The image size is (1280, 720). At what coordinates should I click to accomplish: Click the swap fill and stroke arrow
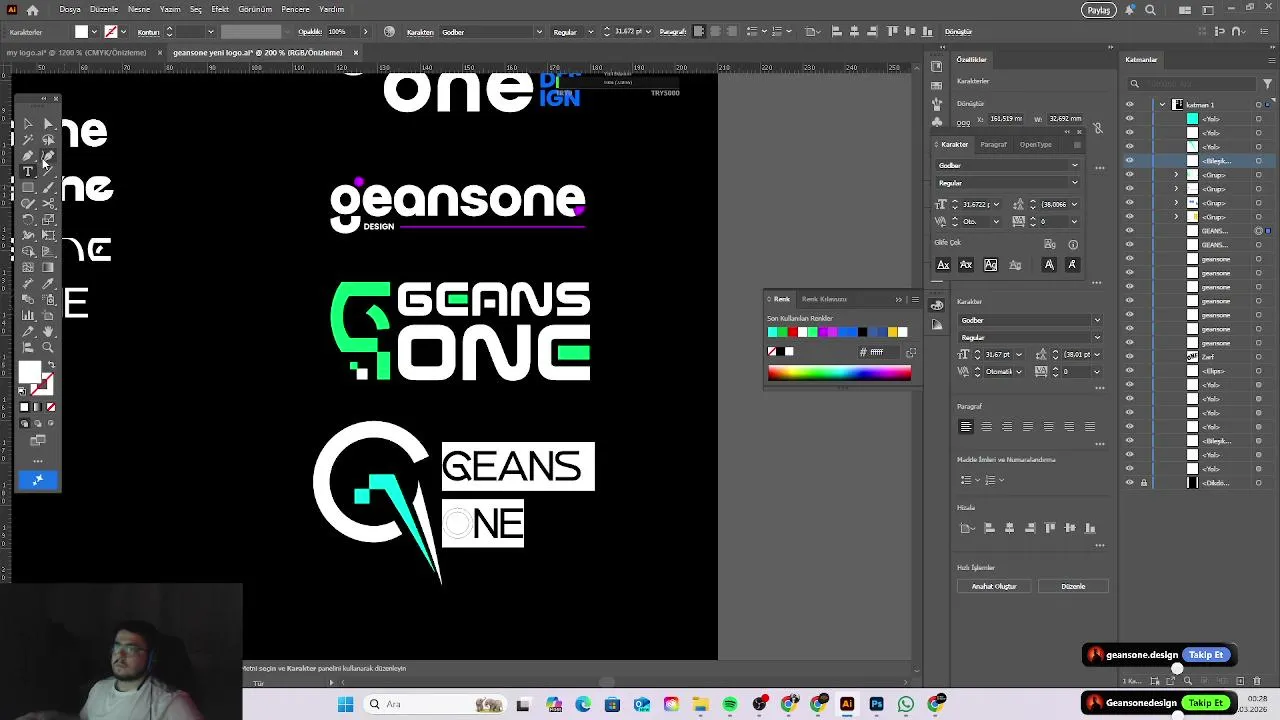coord(51,364)
